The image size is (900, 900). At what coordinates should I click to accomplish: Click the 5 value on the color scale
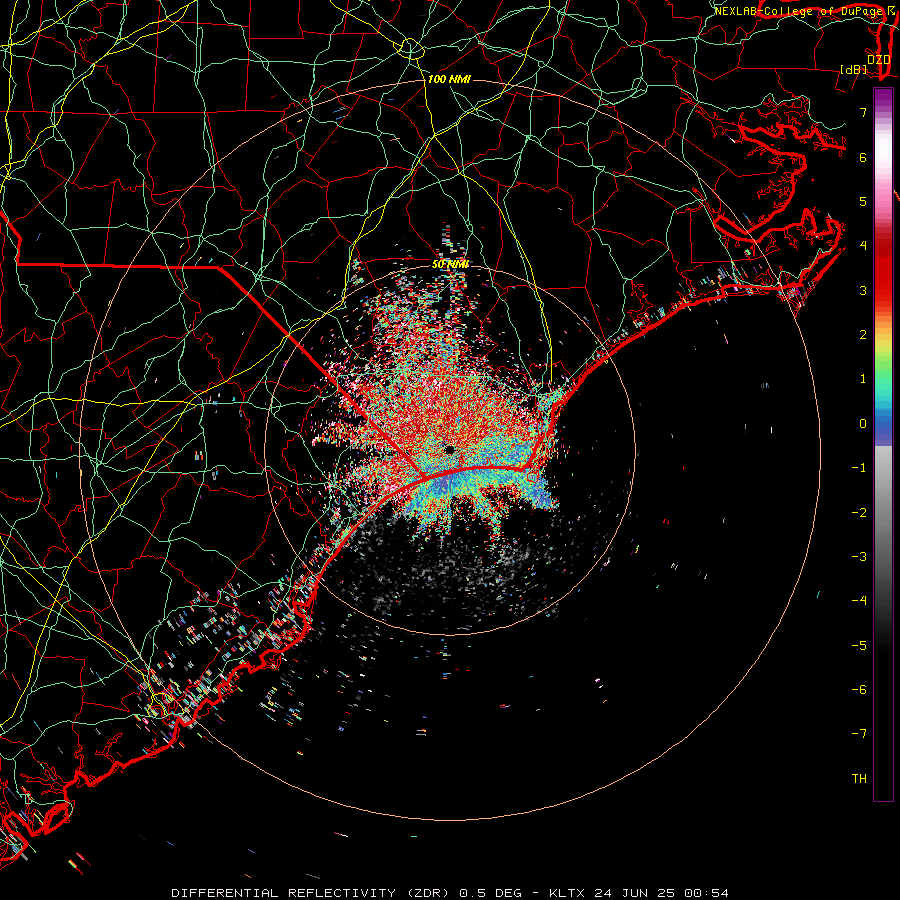[x=863, y=201]
